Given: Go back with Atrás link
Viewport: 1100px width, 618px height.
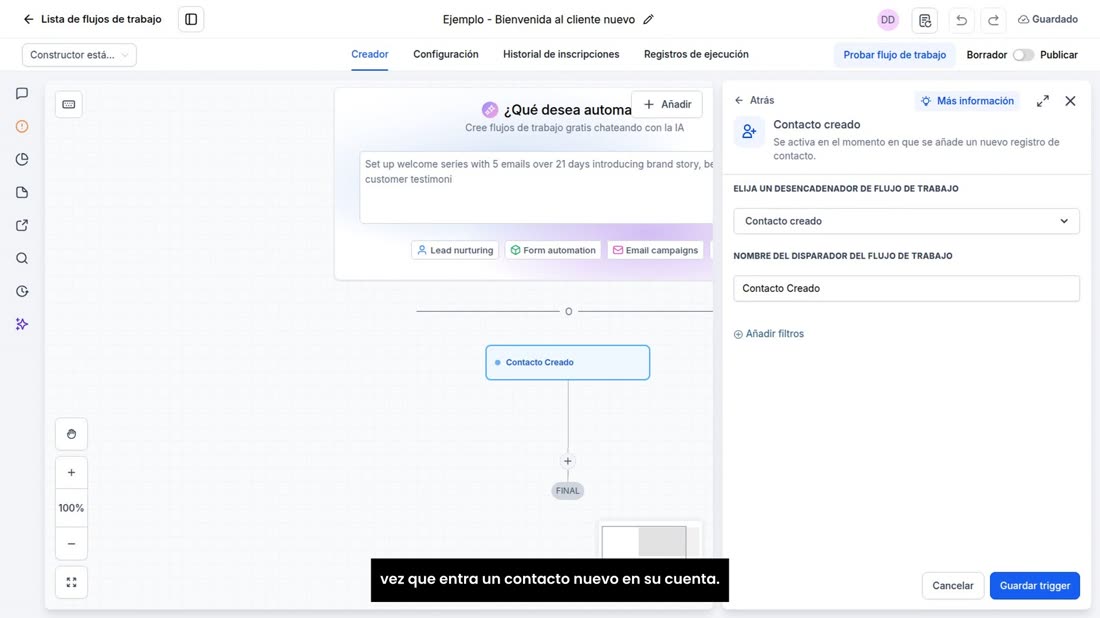Looking at the screenshot, I should pyautogui.click(x=754, y=100).
